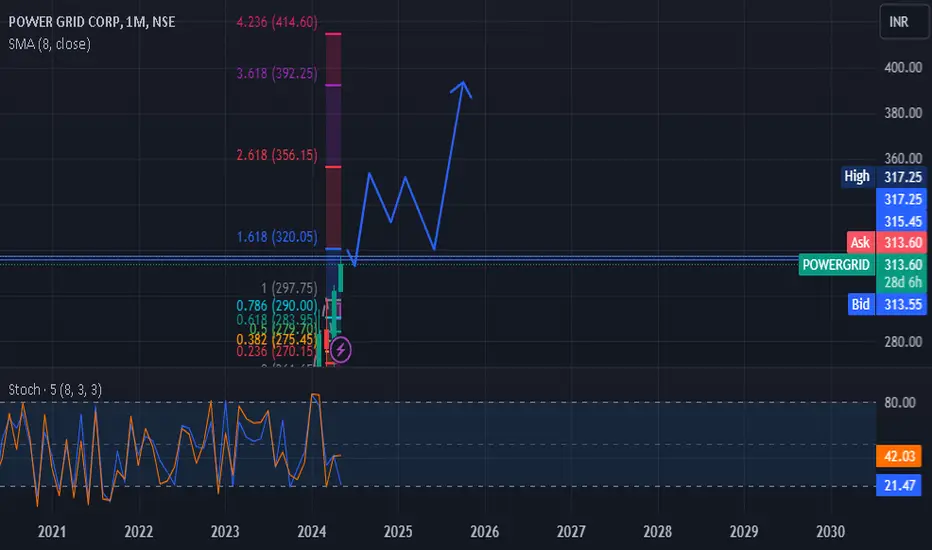Click the 4.236 (414.60) Fibonacci level label
932x550 pixels.
[x=277, y=22]
